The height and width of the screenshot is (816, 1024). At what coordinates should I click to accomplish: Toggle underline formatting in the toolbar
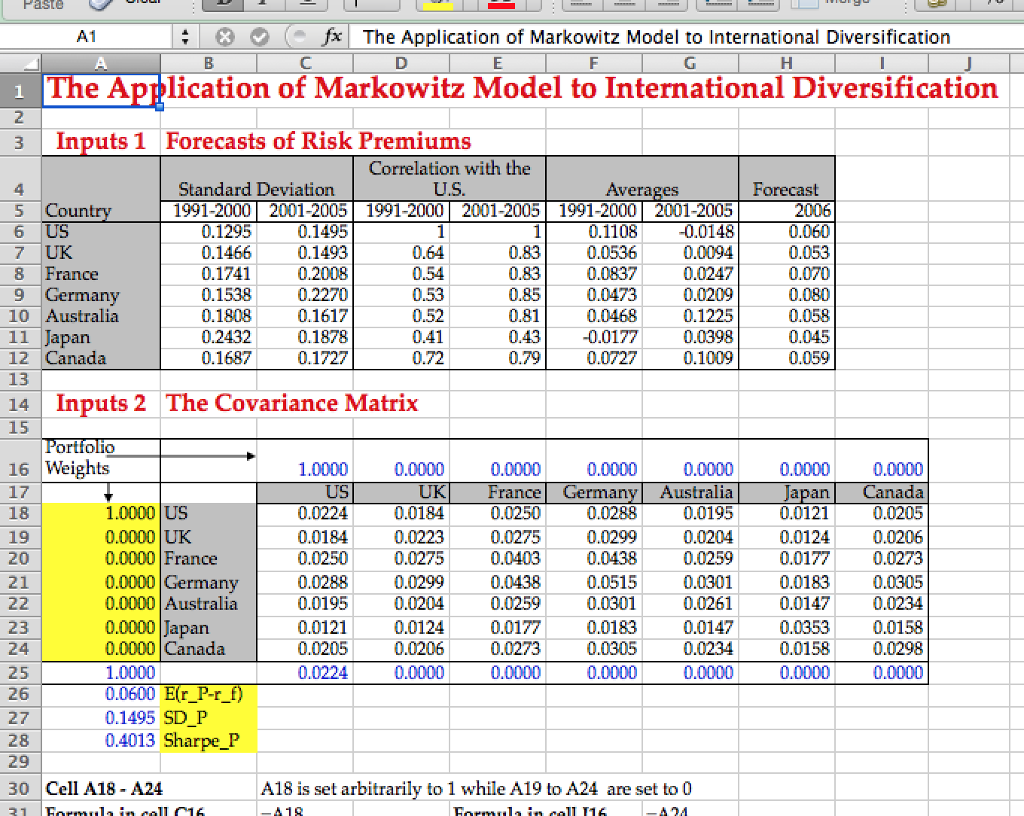(306, 4)
